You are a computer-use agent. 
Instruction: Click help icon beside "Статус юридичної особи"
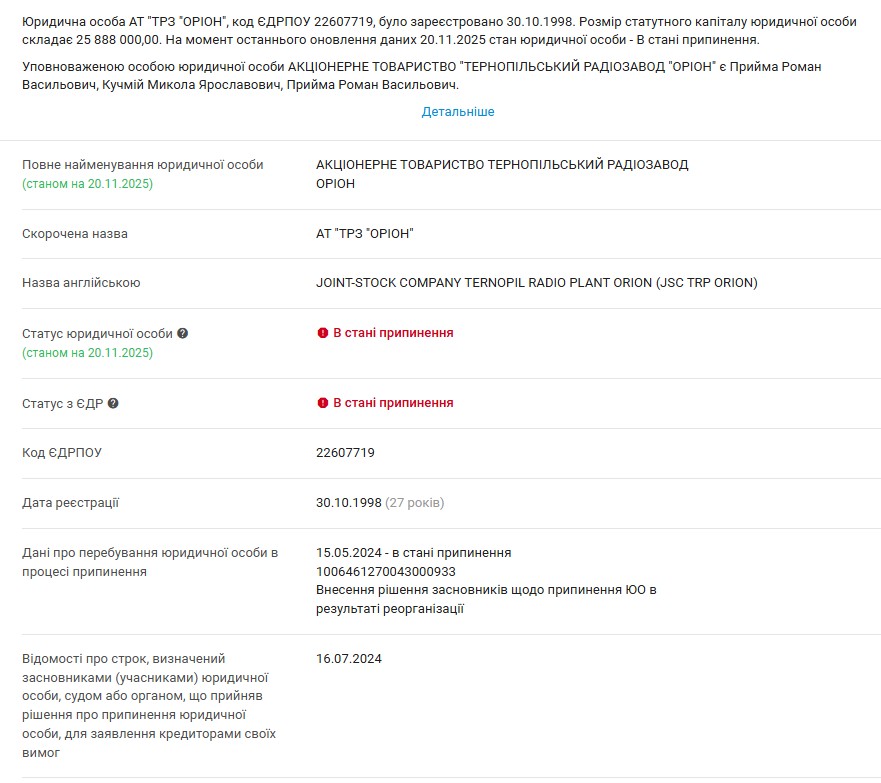click(183, 334)
